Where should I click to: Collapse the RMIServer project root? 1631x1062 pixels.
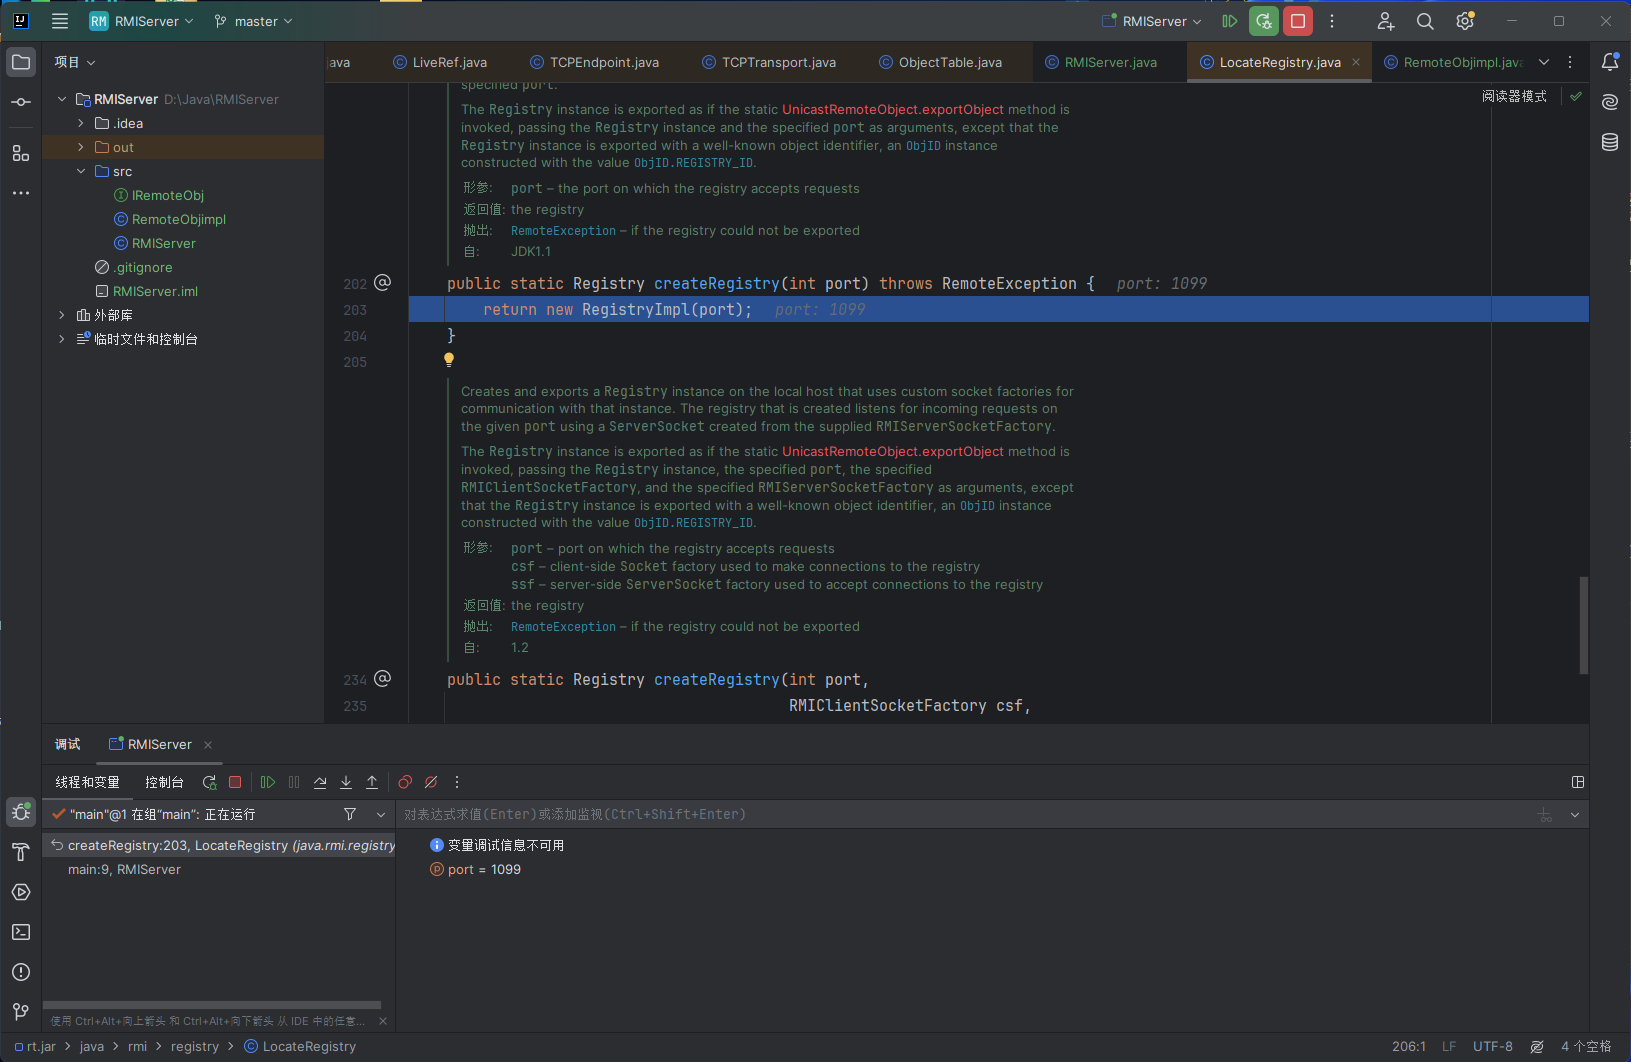(x=62, y=99)
